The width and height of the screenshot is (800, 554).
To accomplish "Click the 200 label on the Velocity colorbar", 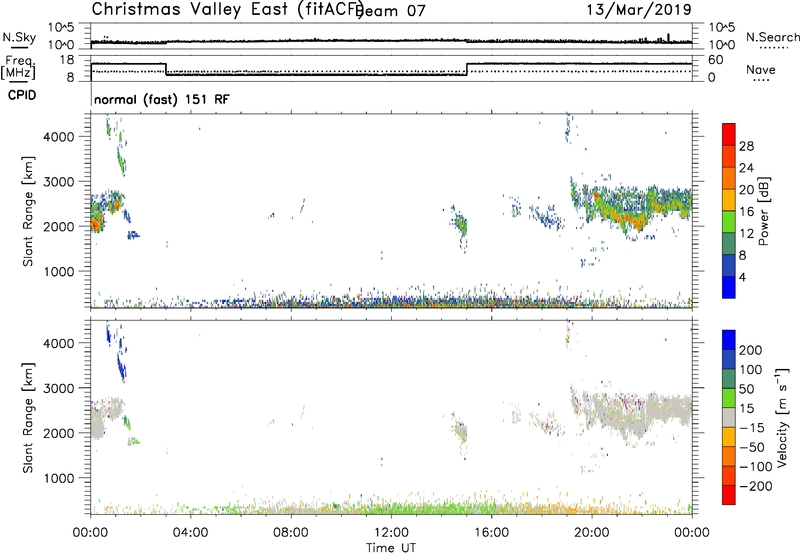I will click(x=751, y=350).
